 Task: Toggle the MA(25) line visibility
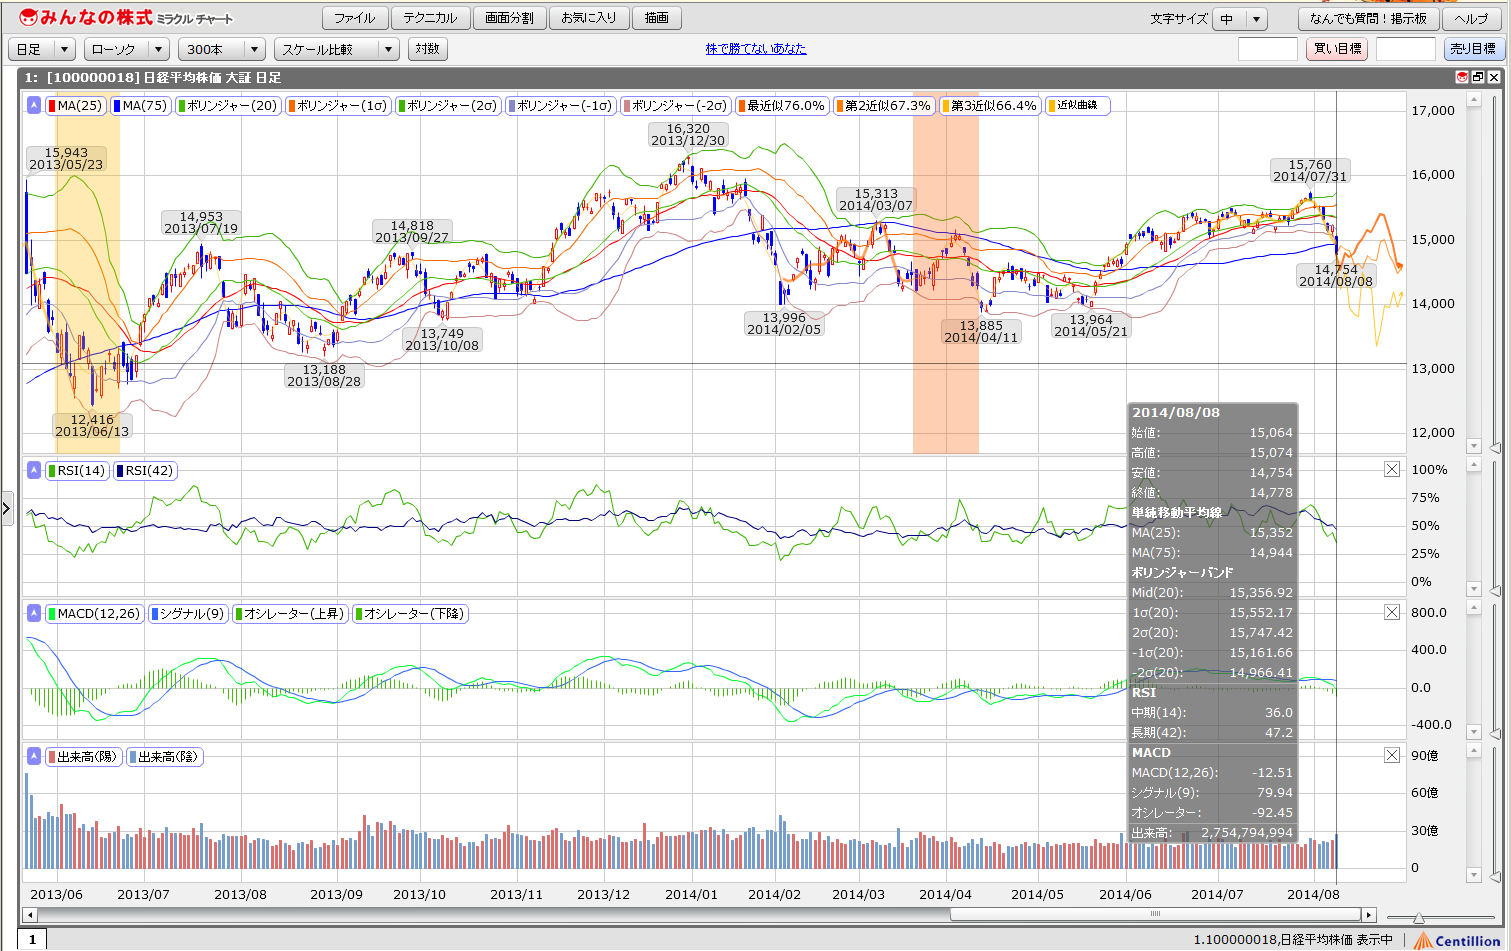click(76, 105)
